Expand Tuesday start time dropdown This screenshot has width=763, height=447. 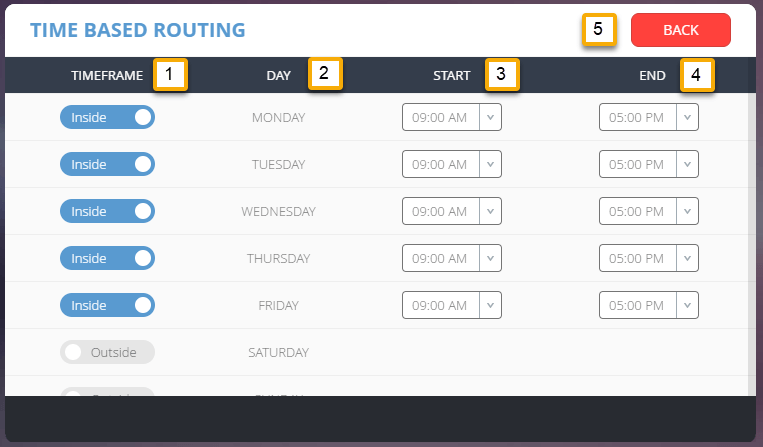(x=490, y=164)
